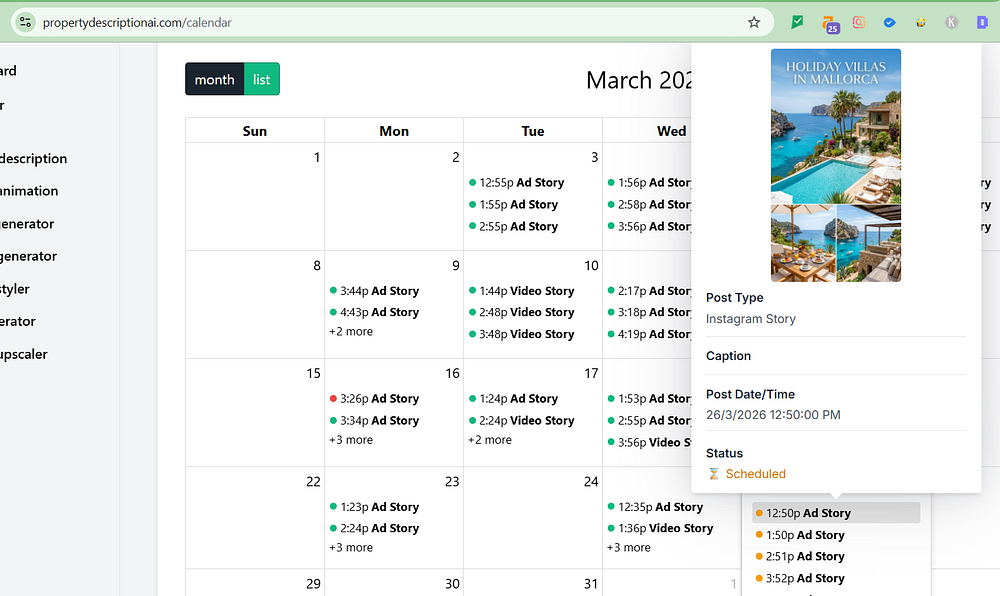This screenshot has height=596, width=1000.
Task: Open the 2:55p Ad Story on Tuesday 3
Action: coord(513,226)
